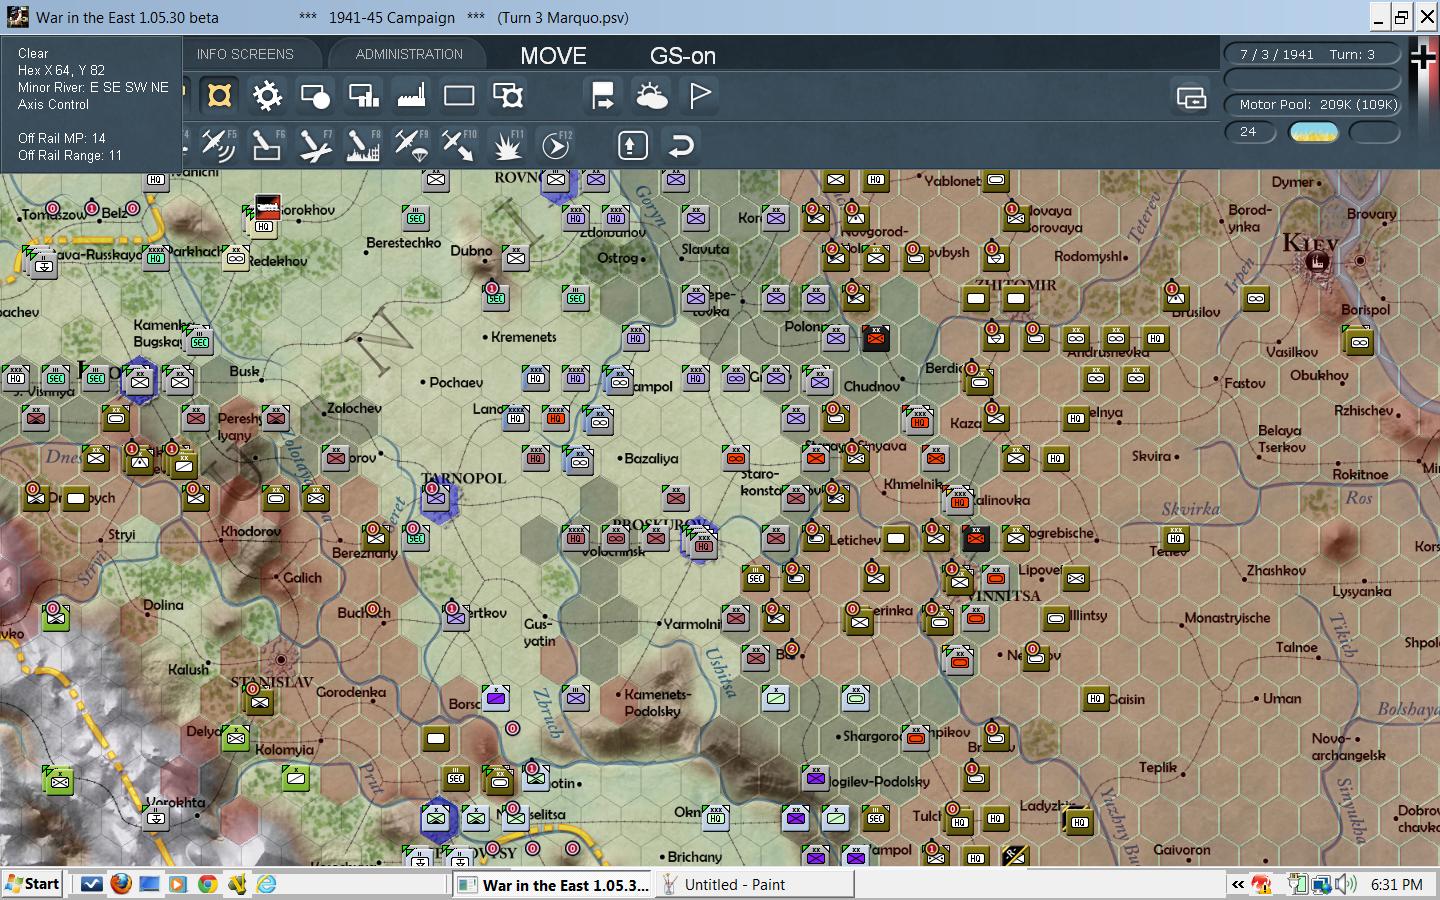This screenshot has width=1440, height=900.
Task: Click the Motor Pool 209K readout
Action: [x=1312, y=104]
